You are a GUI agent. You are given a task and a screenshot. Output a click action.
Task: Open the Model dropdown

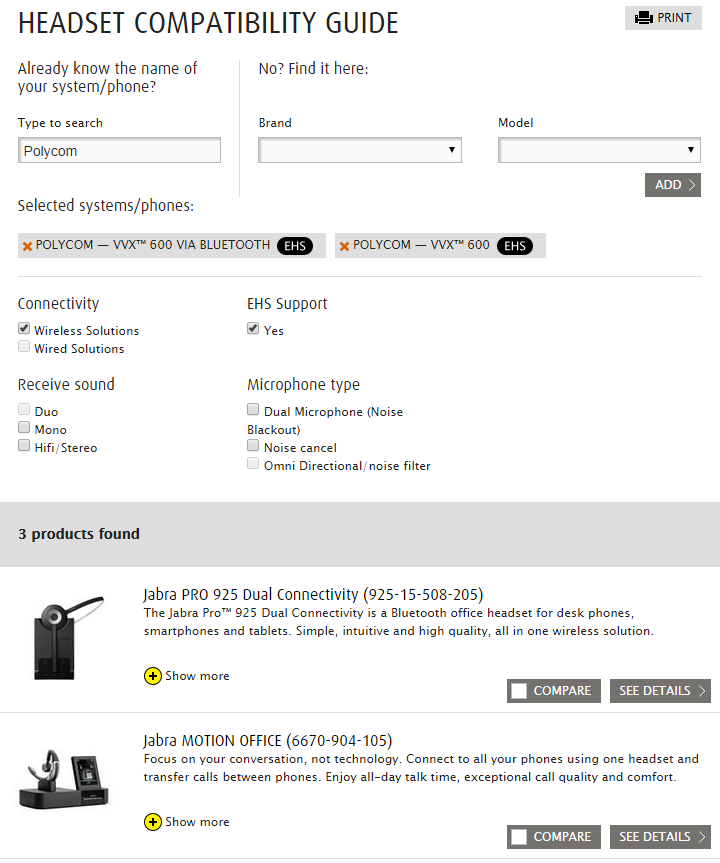pyautogui.click(x=599, y=150)
